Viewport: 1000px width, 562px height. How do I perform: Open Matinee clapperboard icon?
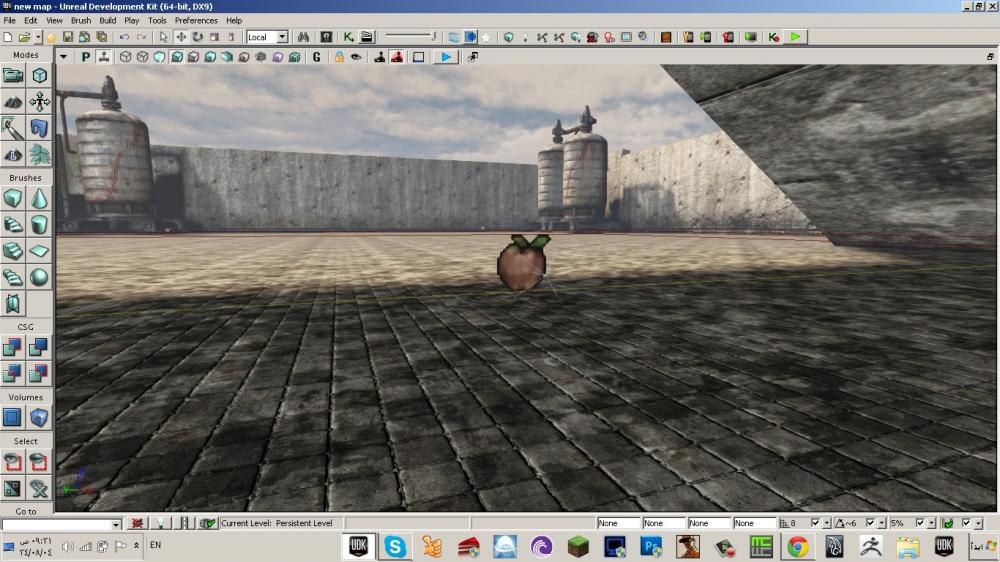point(367,37)
